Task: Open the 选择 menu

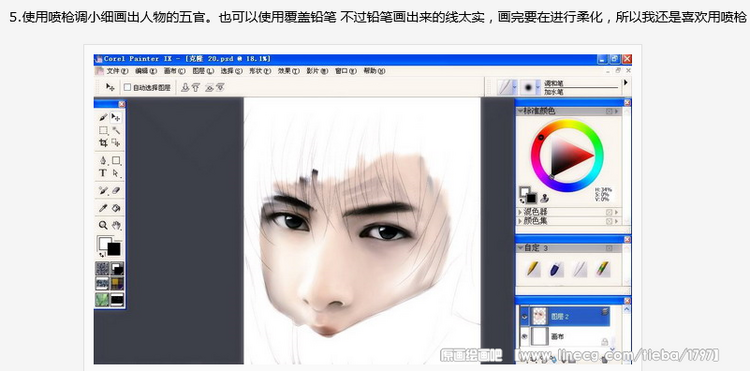Action: [232, 71]
